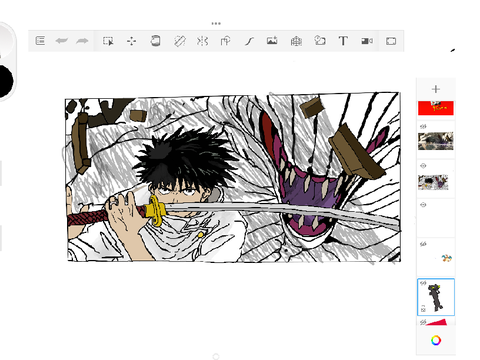The width and height of the screenshot is (480, 360).
Task: Undo the last stroke
Action: point(62,41)
